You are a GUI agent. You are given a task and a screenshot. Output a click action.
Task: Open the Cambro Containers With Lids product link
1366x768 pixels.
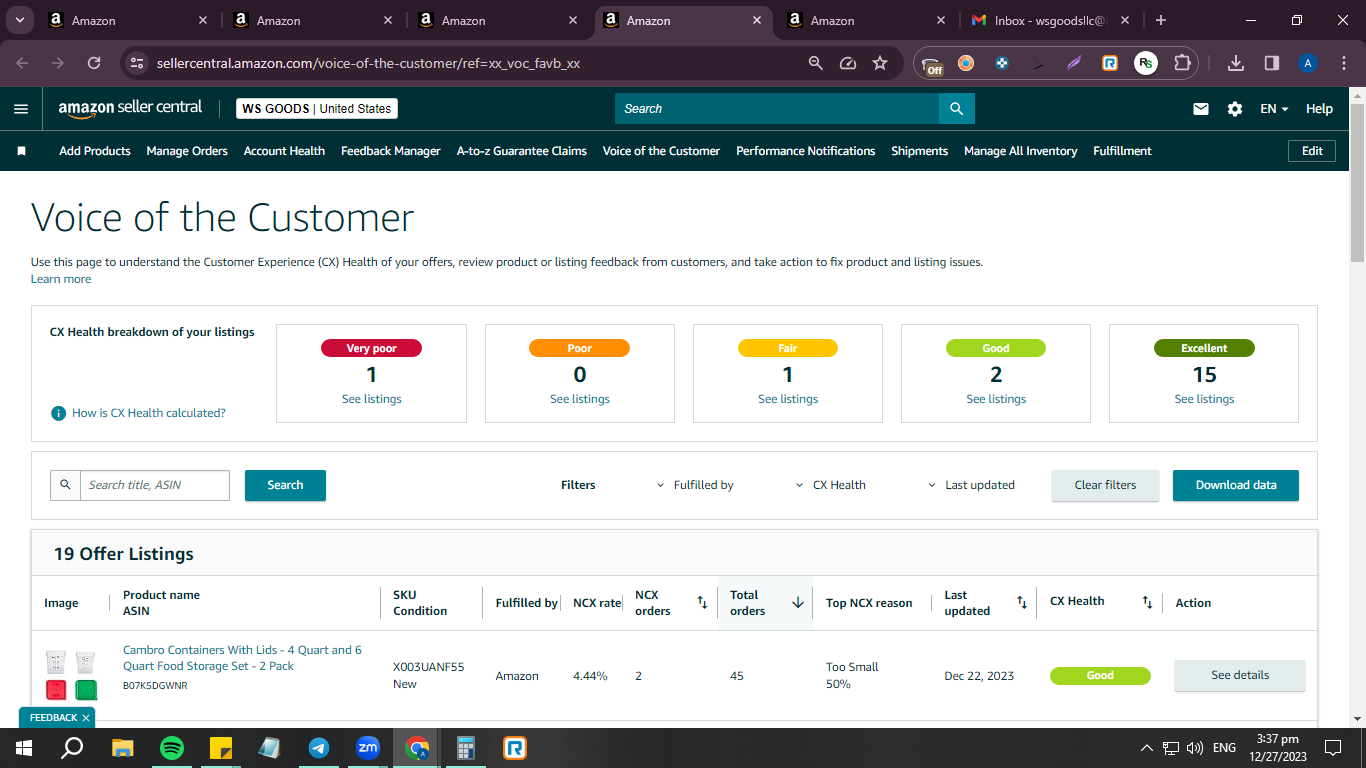click(x=242, y=658)
